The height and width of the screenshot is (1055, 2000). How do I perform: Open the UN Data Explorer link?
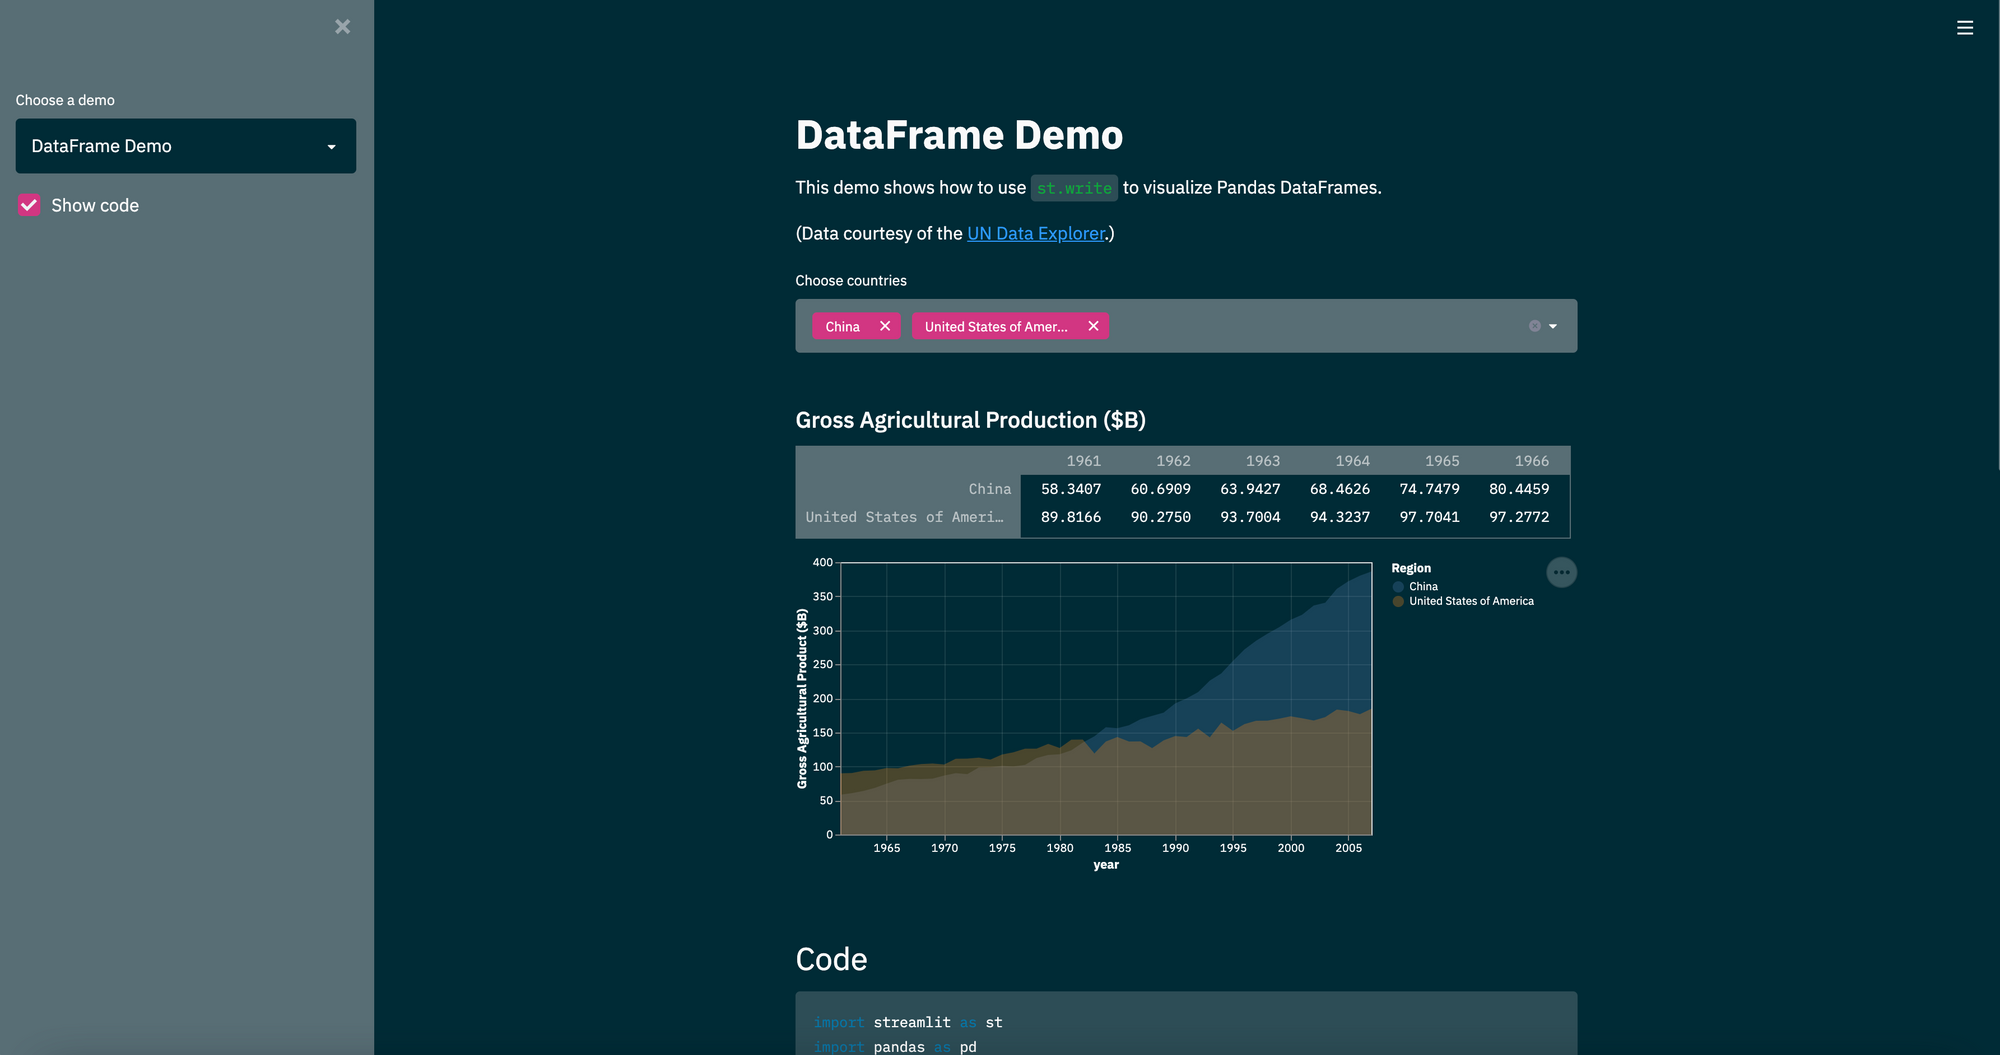[1035, 233]
